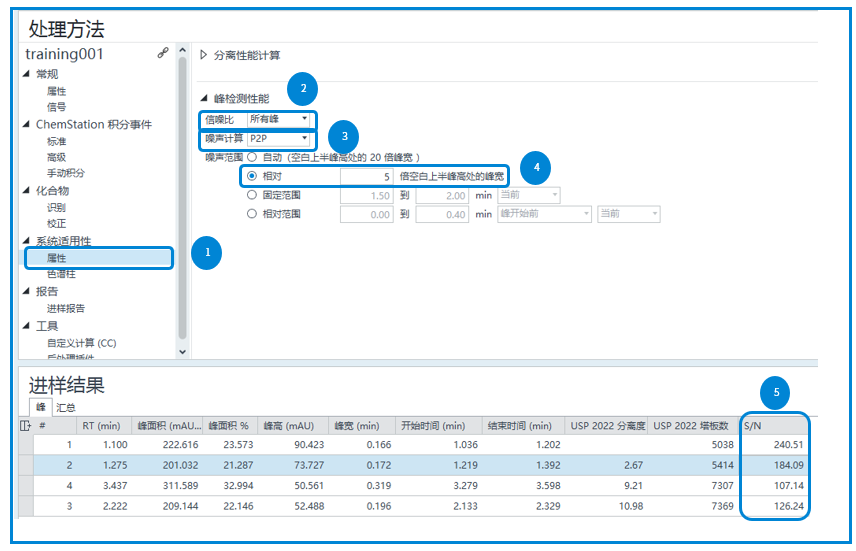Click the tree scrollbar down arrow
Viewport: 856px width, 551px height.
pos(182,352)
